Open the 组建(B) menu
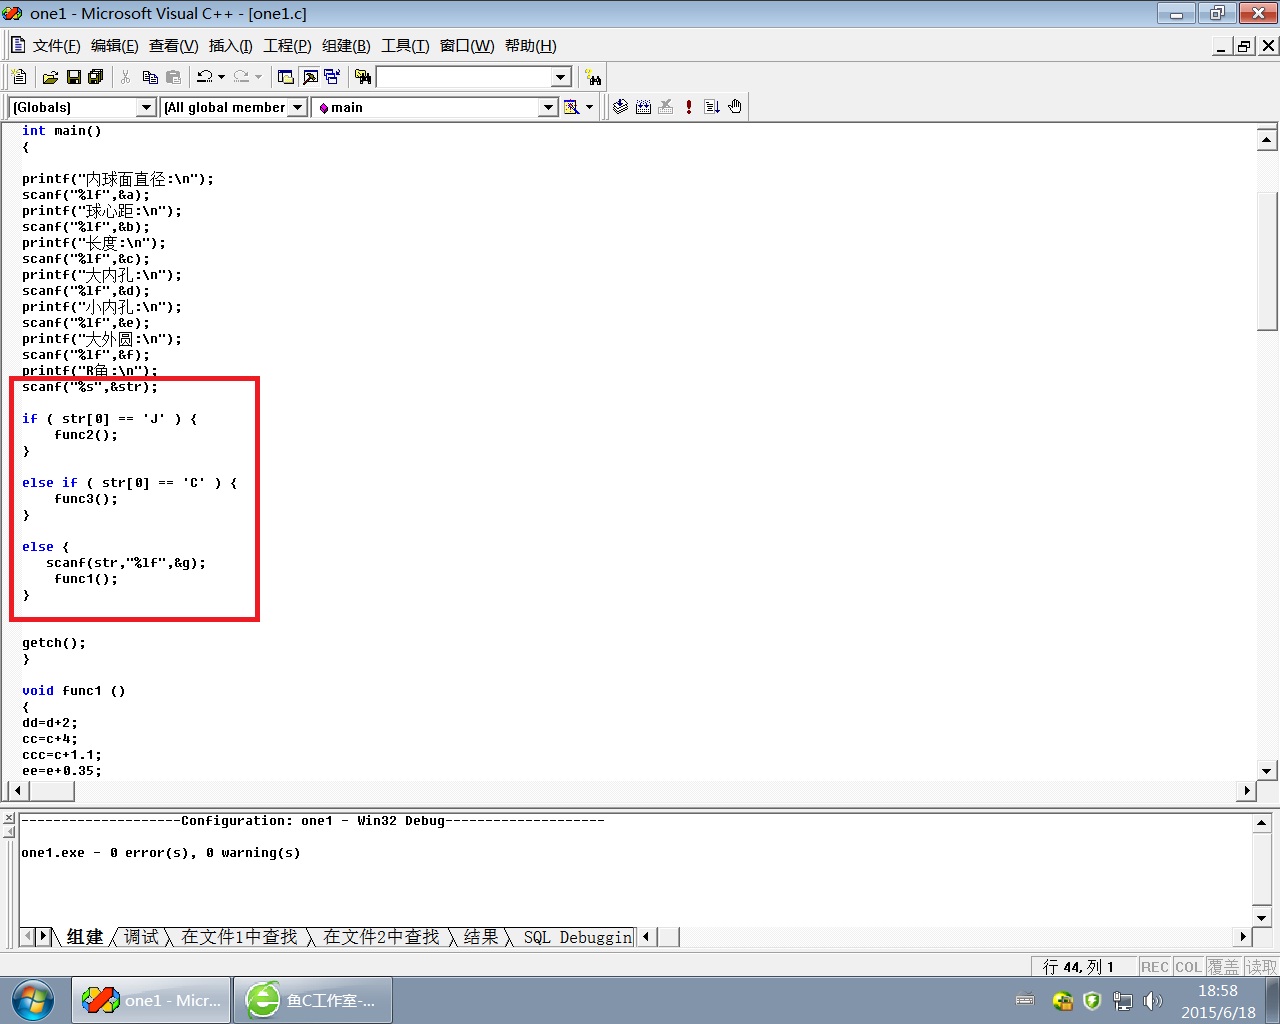 pyautogui.click(x=346, y=46)
